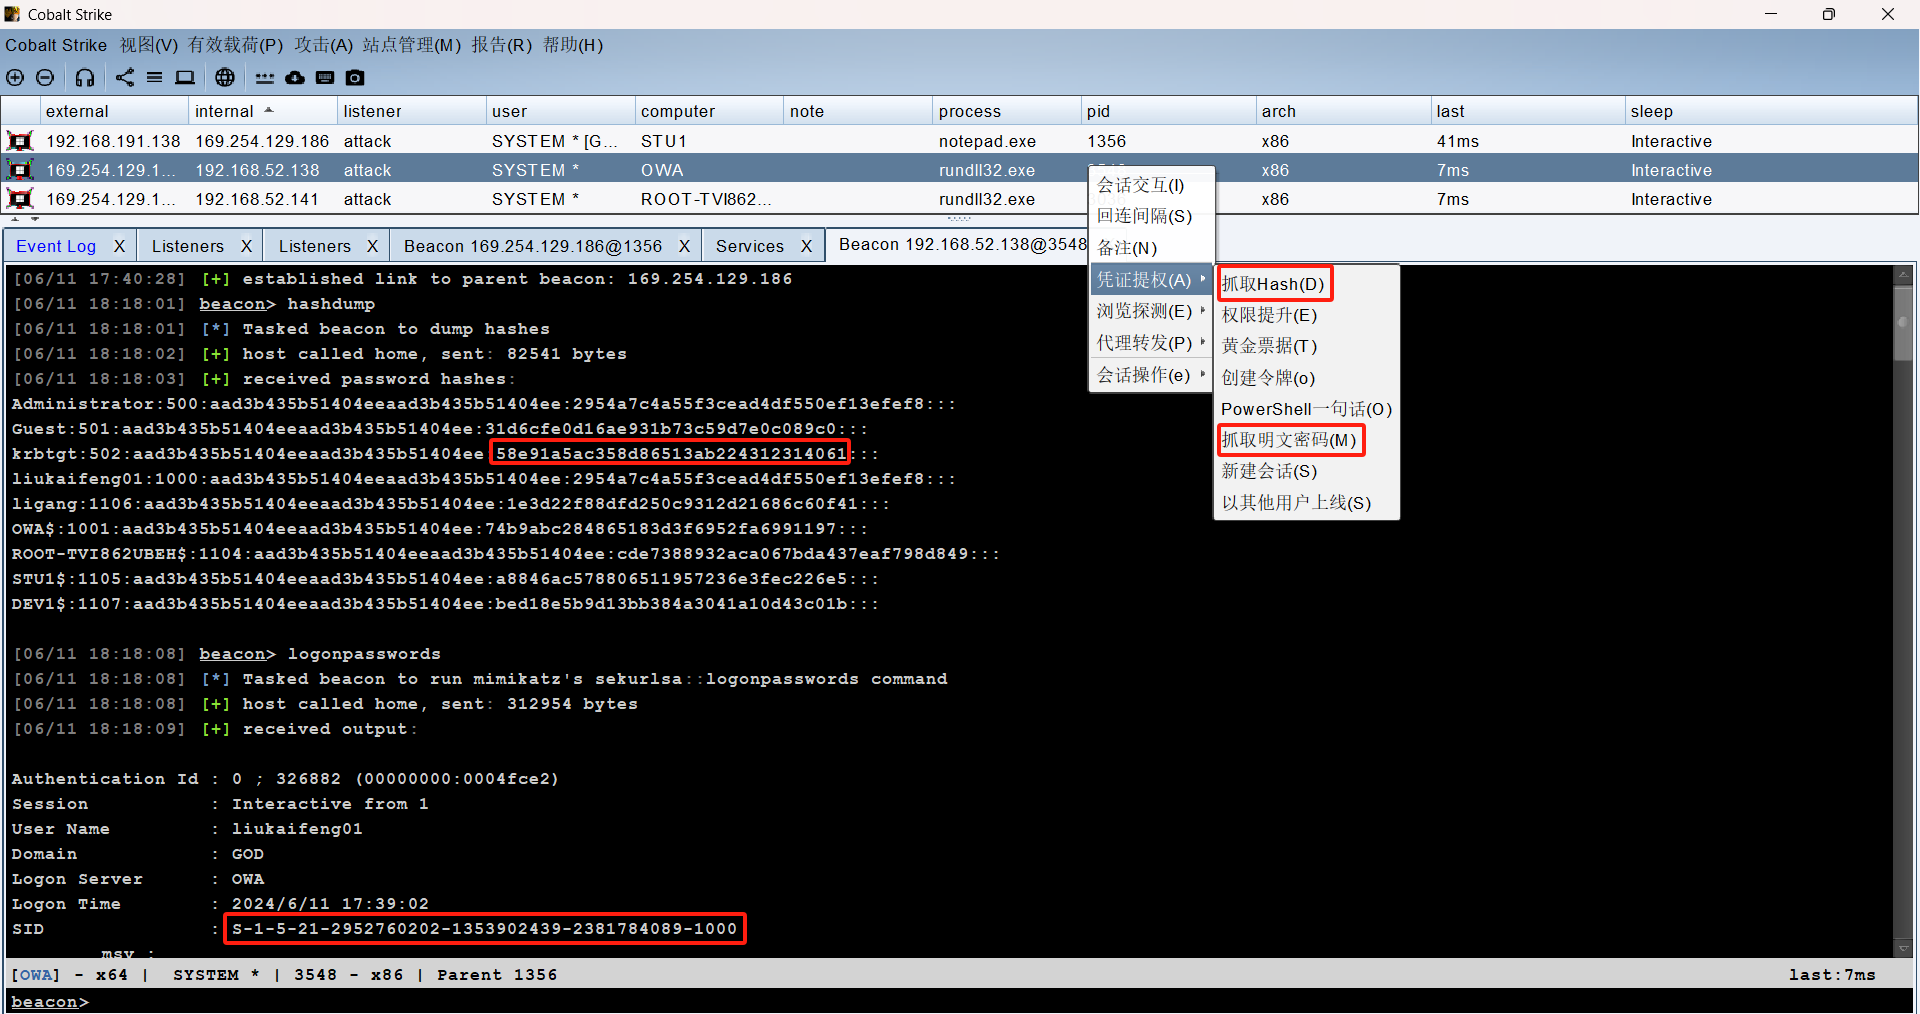Viewport: 1920px width, 1014px height.
Task: Choose 会话交互(I) from context menu
Action: (1151, 185)
